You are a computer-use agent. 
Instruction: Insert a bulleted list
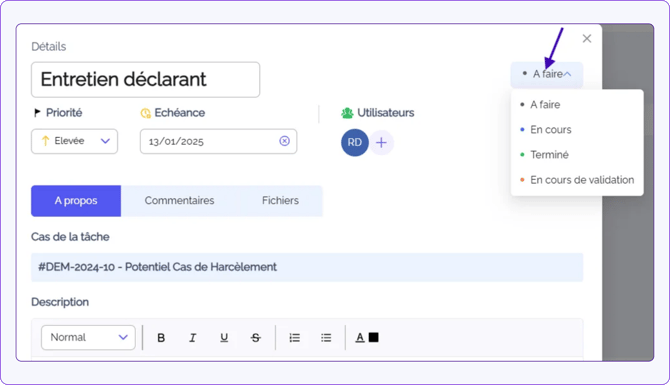click(x=326, y=338)
